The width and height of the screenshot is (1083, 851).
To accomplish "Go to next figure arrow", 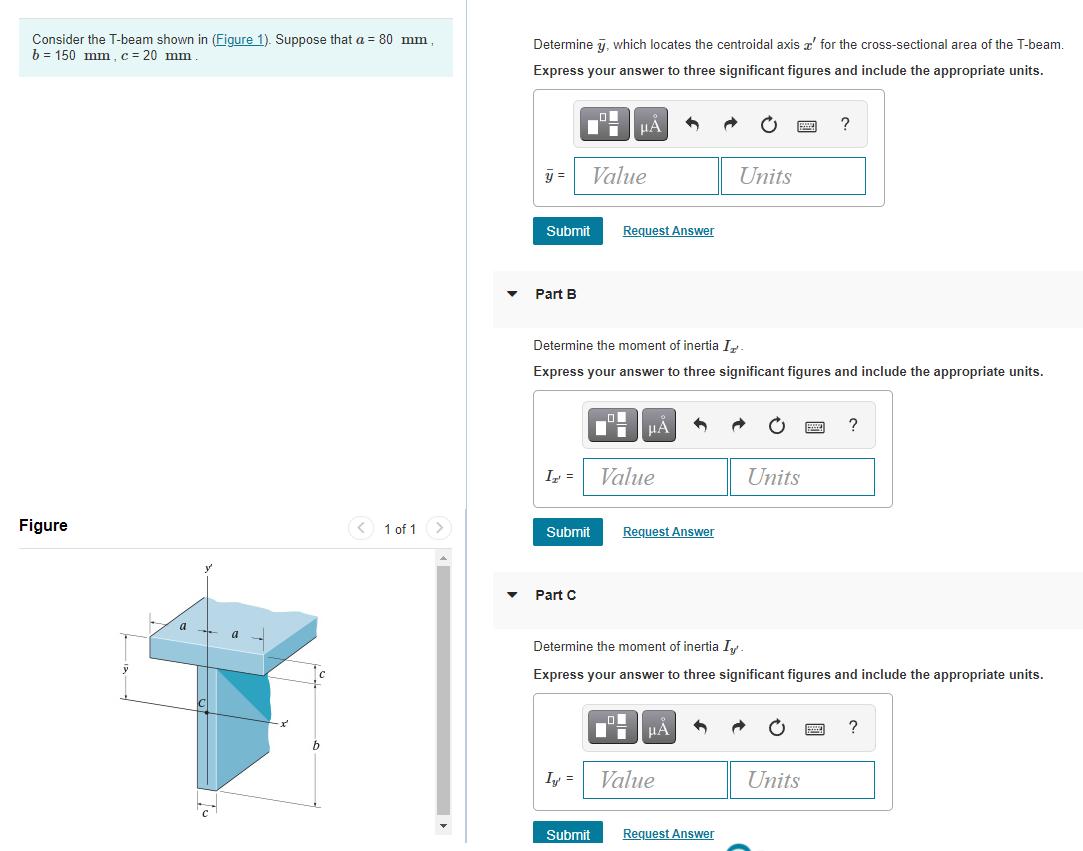I will [439, 528].
